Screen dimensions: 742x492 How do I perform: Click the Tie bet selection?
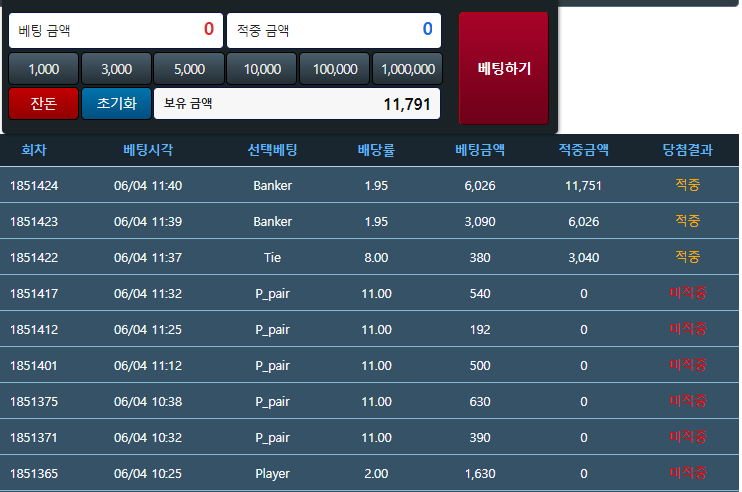tap(273, 257)
